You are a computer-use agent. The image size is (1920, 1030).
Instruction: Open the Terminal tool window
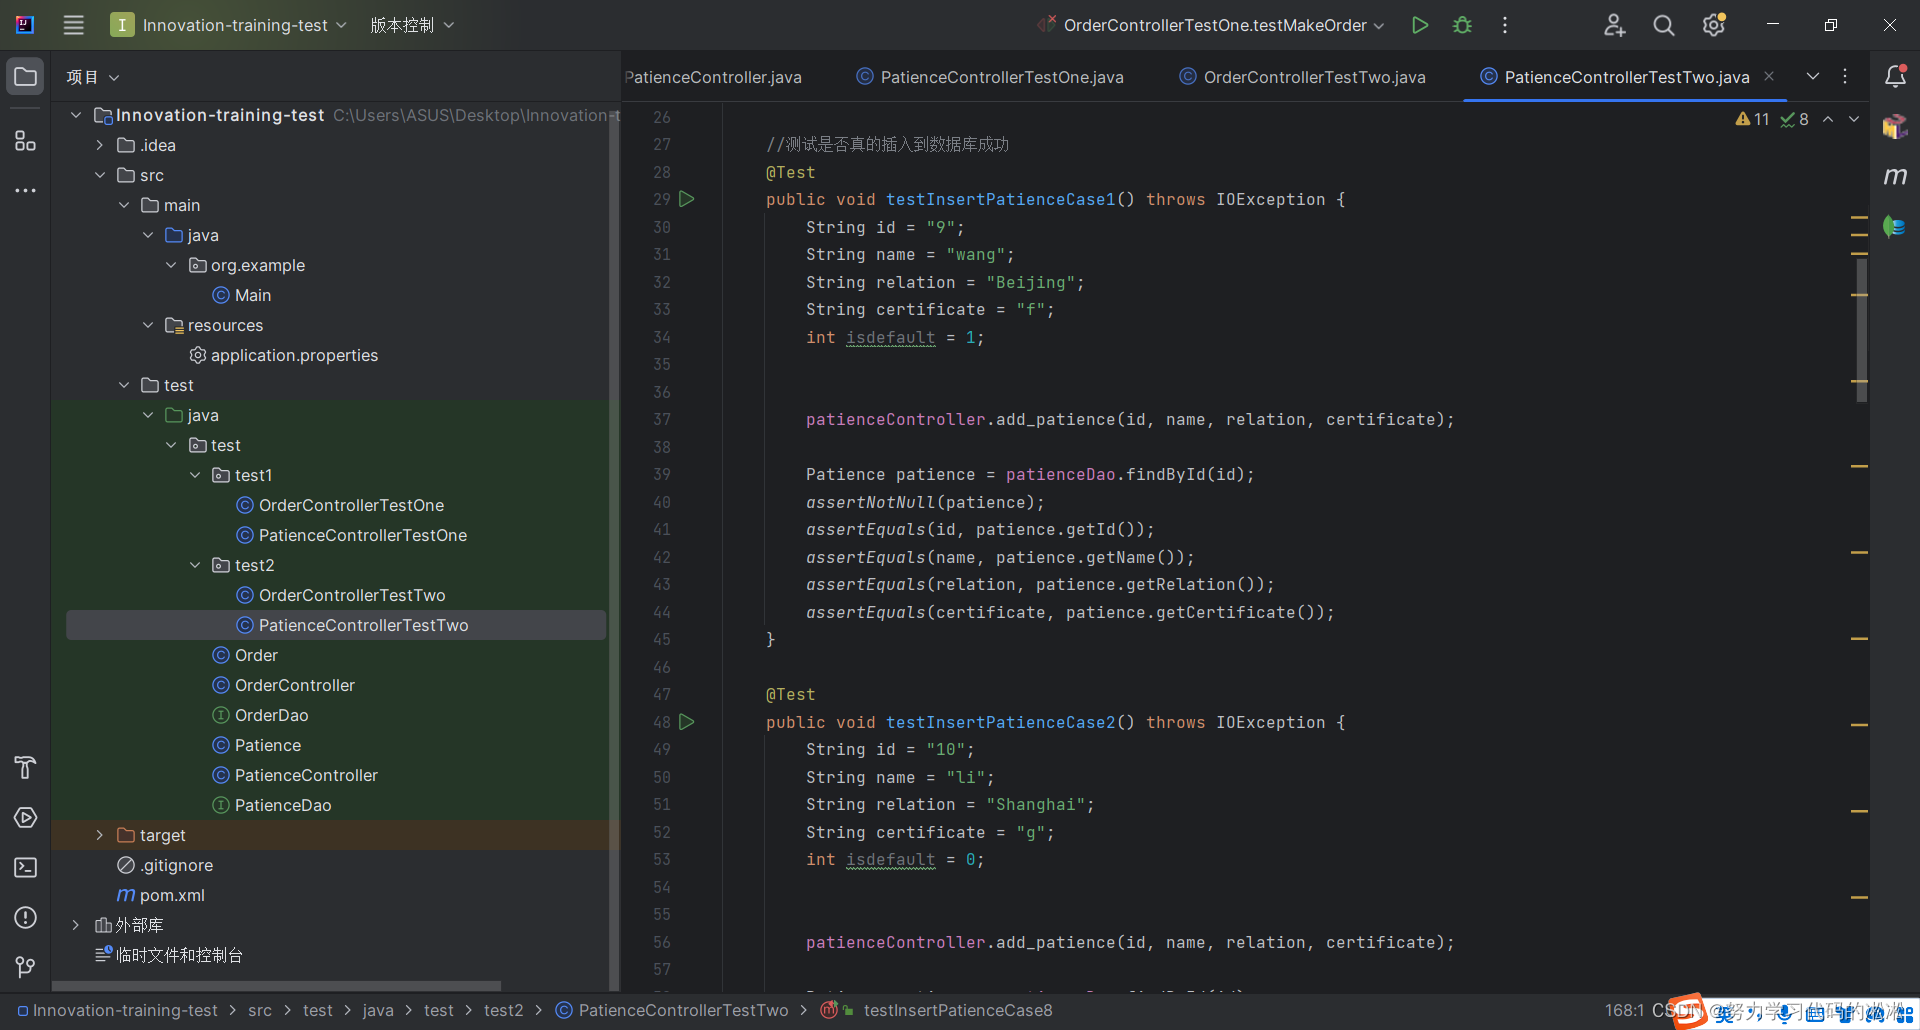point(26,867)
